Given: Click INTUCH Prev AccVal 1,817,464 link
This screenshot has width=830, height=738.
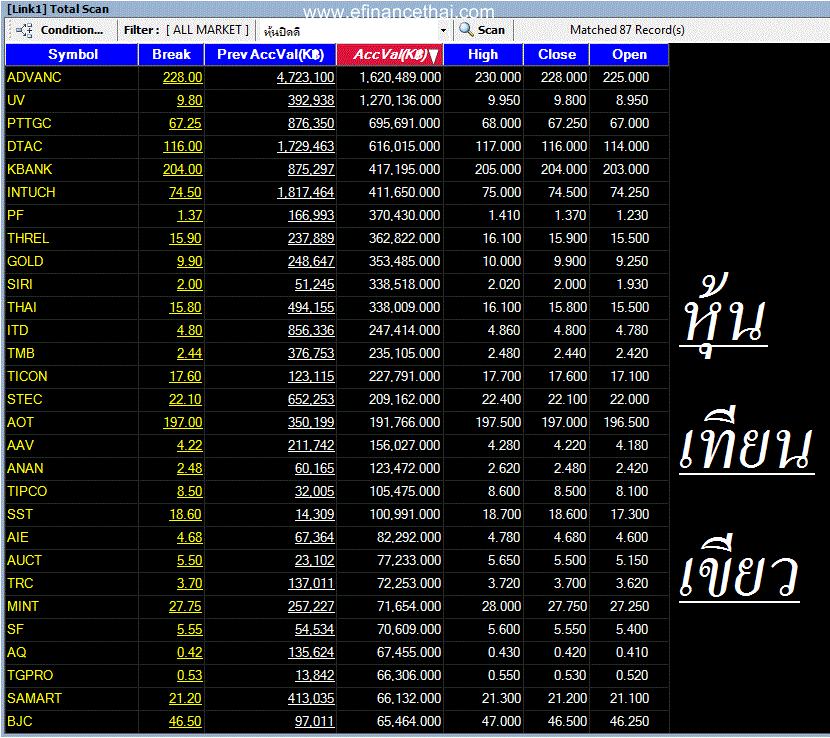Looking at the screenshot, I should [305, 193].
